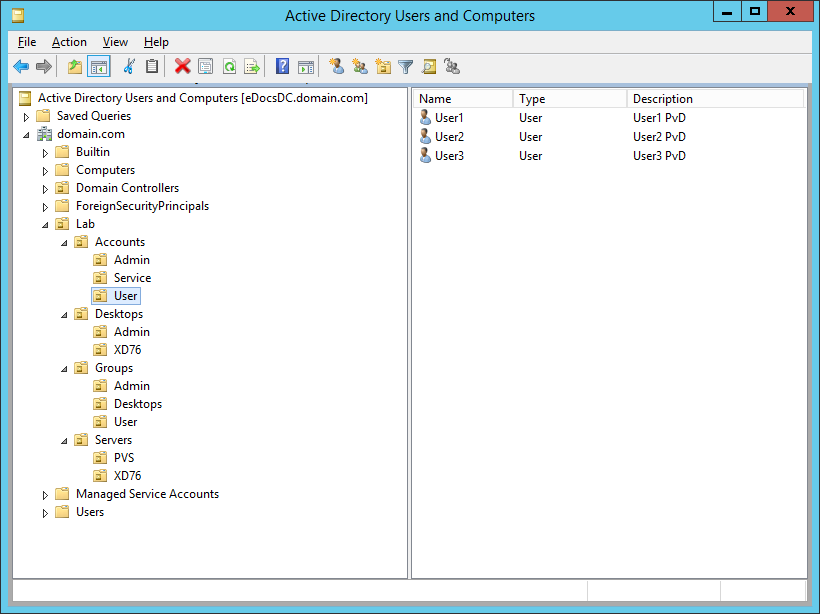Select User2 in the list
Image resolution: width=820 pixels, height=614 pixels.
click(x=449, y=137)
